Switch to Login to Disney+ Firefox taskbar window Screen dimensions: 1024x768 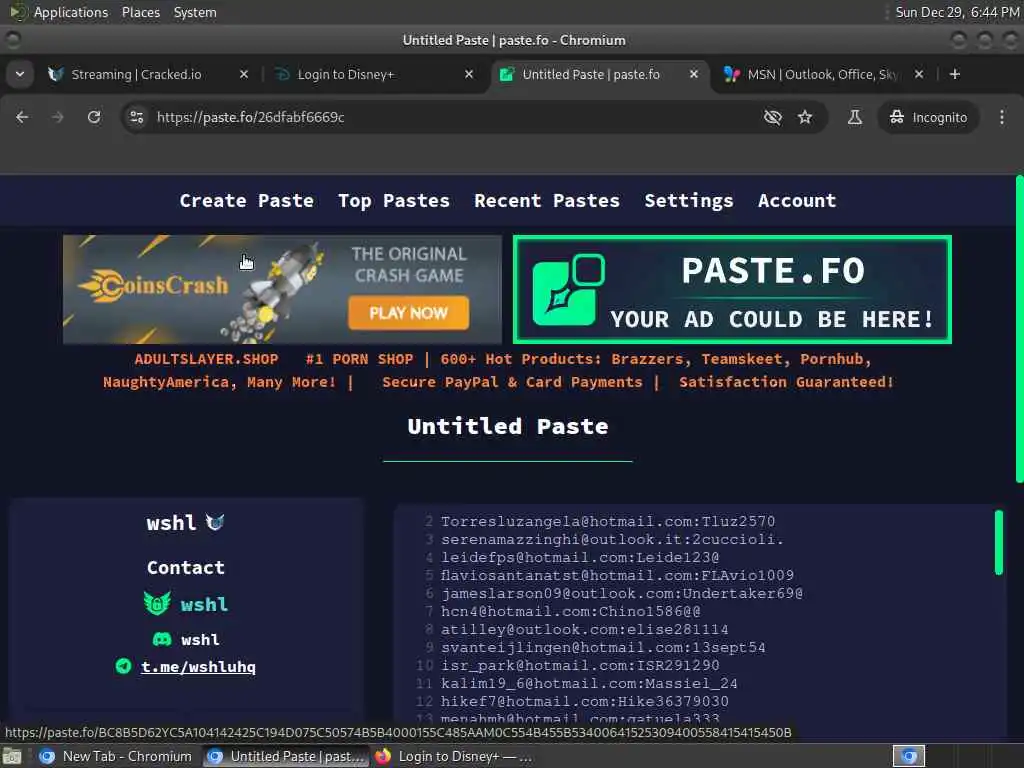pyautogui.click(x=454, y=756)
